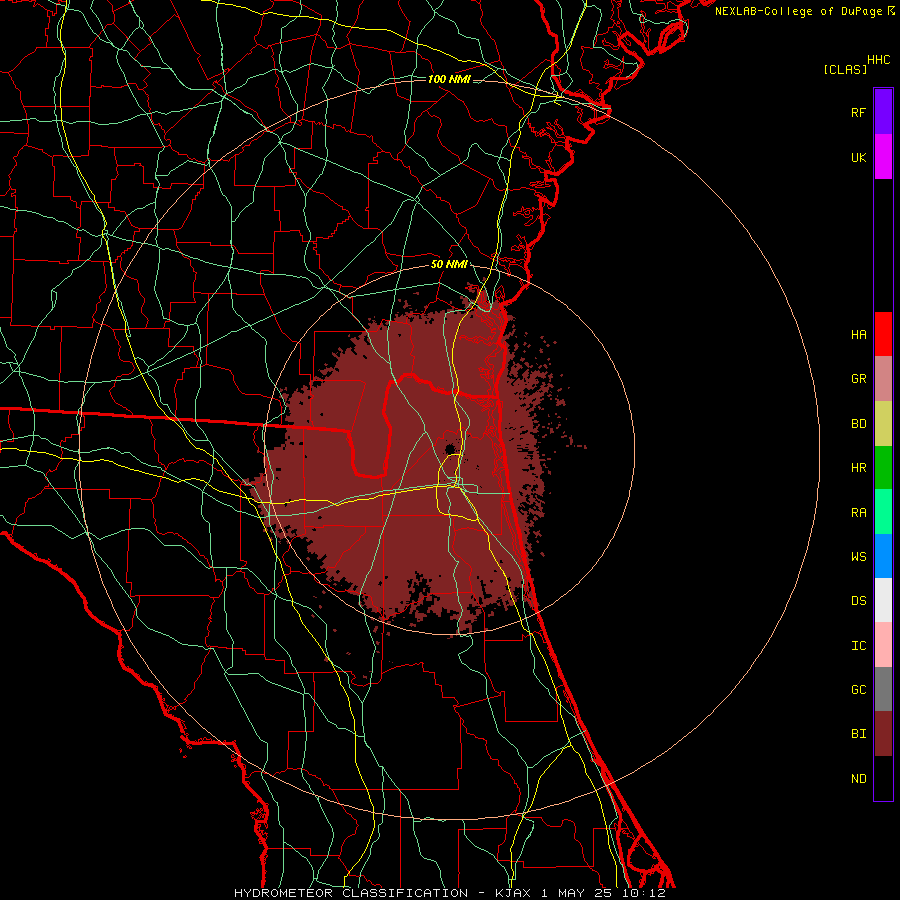Click the BI dark red legend swatch
The height and width of the screenshot is (900, 900).
point(883,734)
